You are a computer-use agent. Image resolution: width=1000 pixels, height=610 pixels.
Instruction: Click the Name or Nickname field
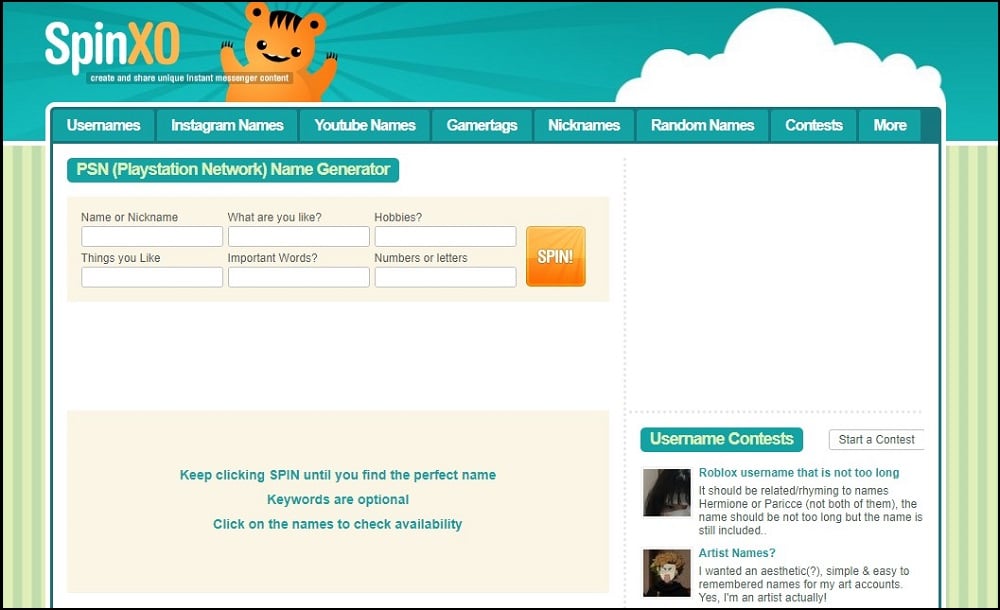[x=152, y=237]
